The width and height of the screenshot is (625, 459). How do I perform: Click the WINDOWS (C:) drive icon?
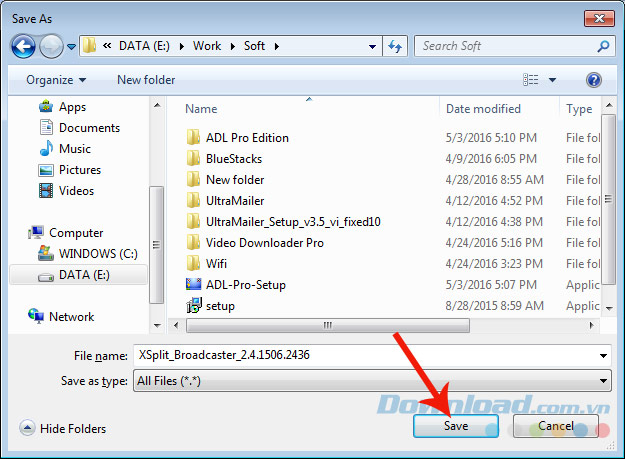point(46,253)
